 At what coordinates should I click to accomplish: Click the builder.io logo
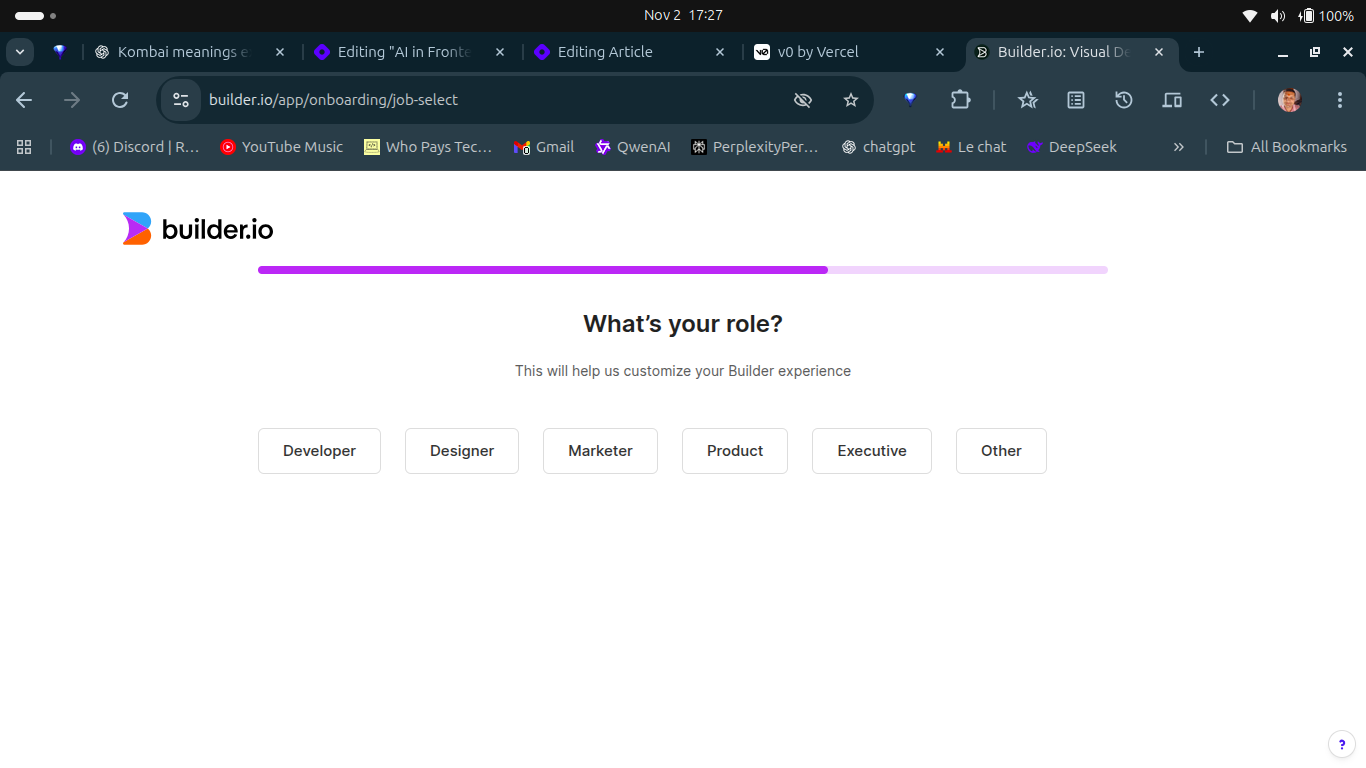pyautogui.click(x=198, y=229)
